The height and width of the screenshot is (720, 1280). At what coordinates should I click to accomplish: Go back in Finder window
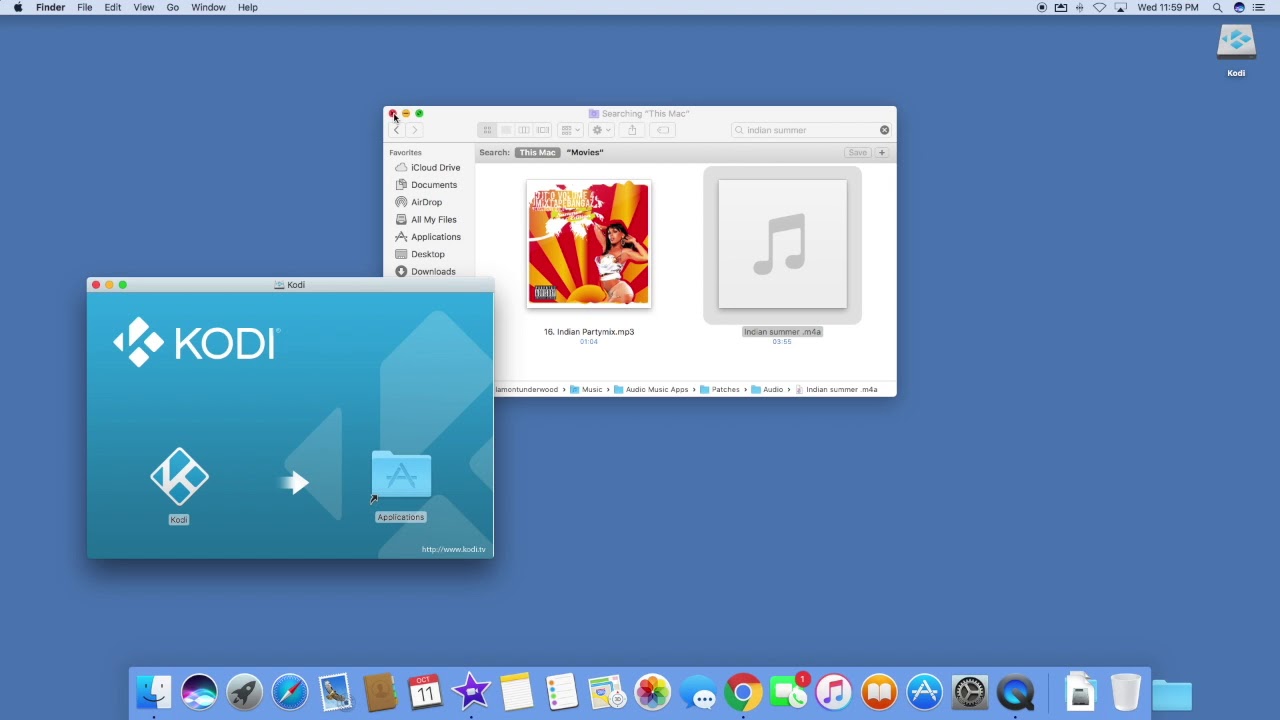[396, 130]
